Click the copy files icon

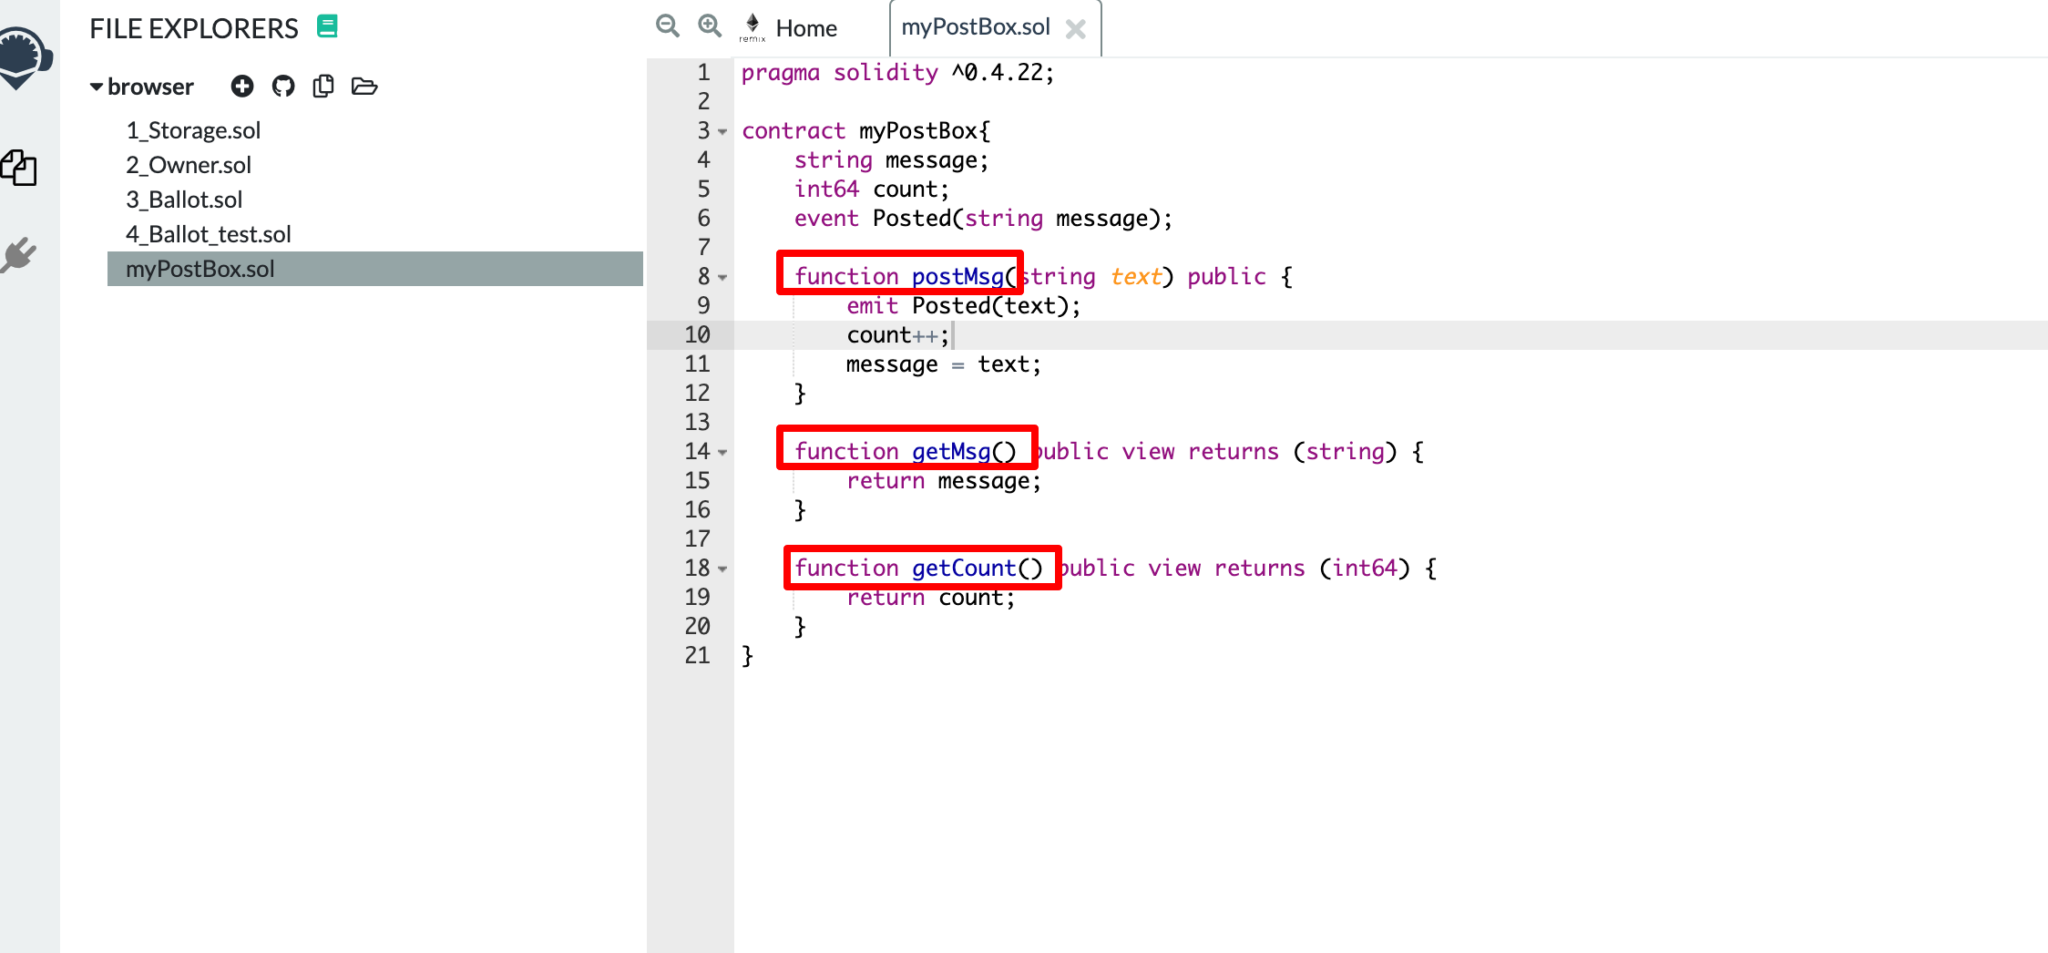323,87
